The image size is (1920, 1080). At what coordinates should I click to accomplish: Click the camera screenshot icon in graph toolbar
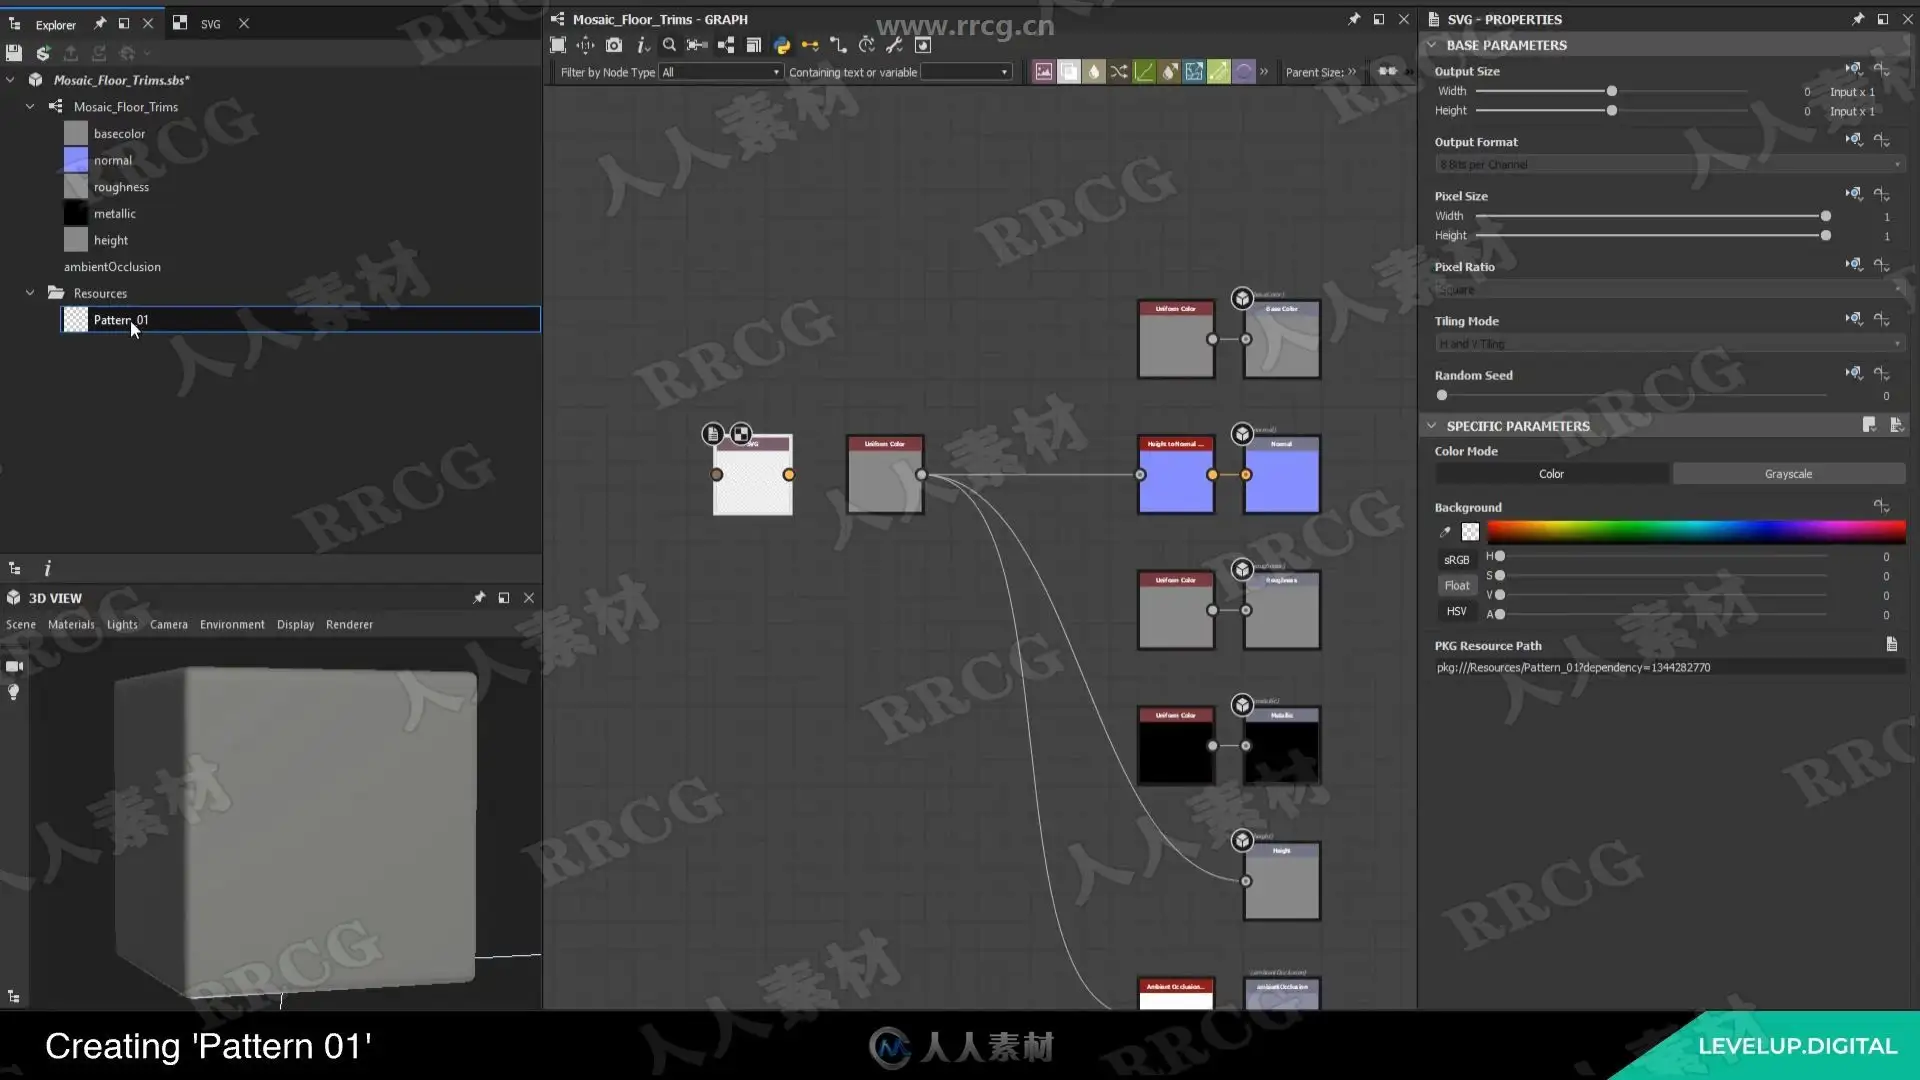point(614,45)
